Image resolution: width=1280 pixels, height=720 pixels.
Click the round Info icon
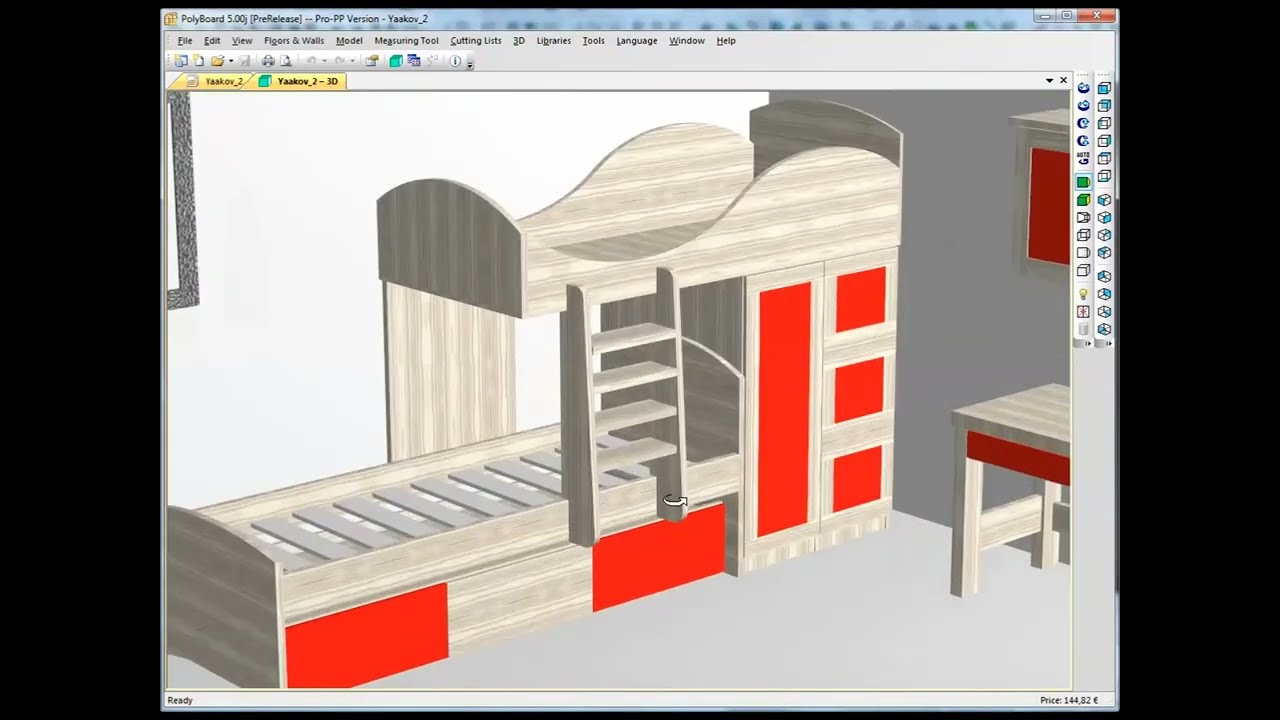[455, 61]
